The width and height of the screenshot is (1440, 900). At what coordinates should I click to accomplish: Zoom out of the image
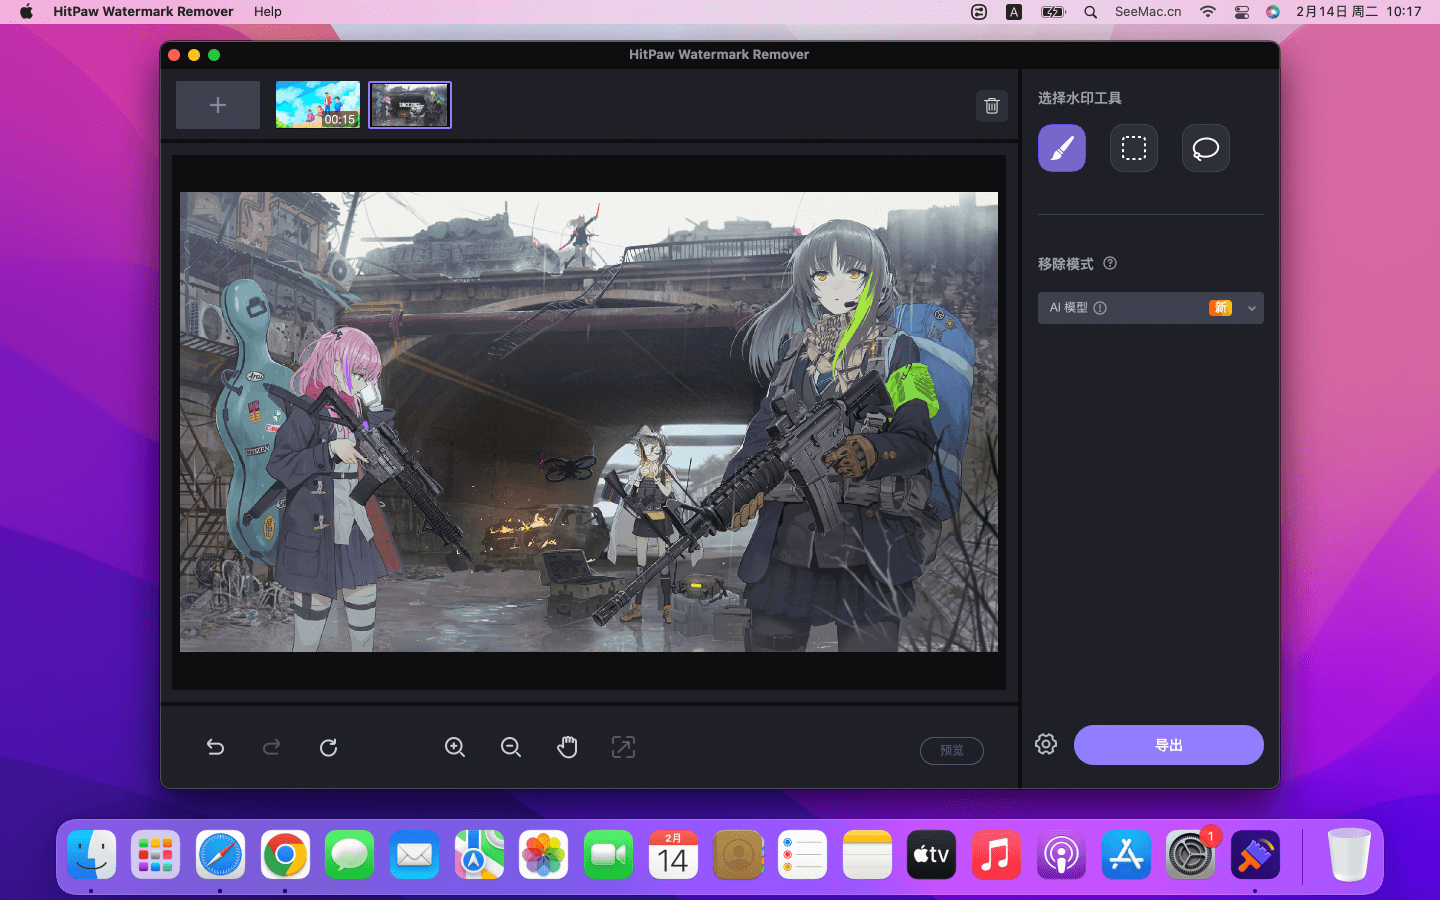[x=511, y=747]
